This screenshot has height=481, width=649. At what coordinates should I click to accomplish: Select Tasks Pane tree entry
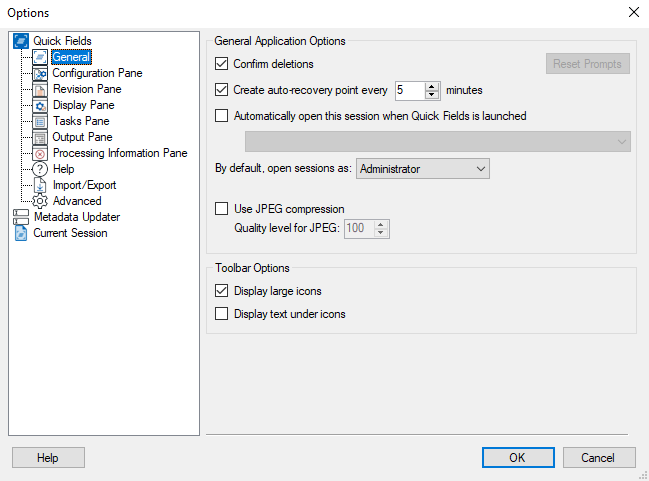81,121
